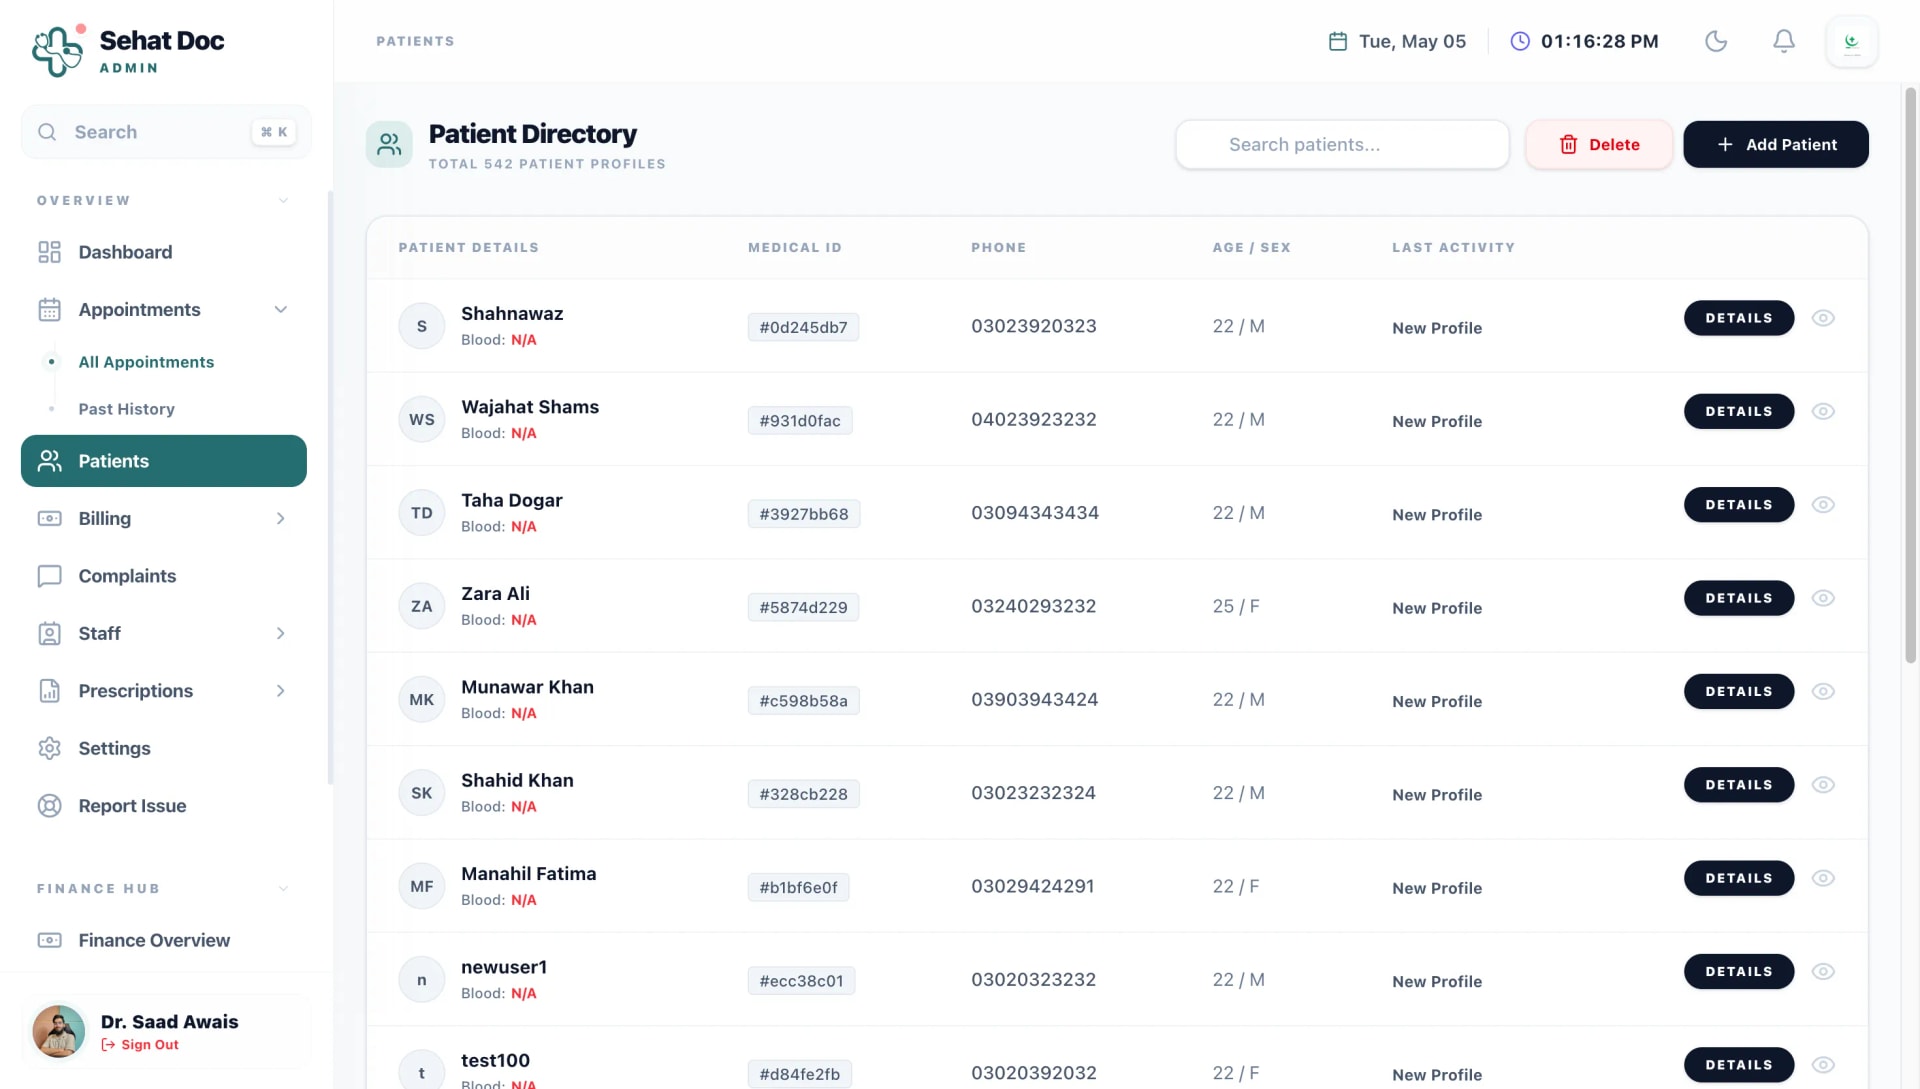Open All Appointments in sidebar
Image resolution: width=1920 pixels, height=1089 pixels.
146,362
